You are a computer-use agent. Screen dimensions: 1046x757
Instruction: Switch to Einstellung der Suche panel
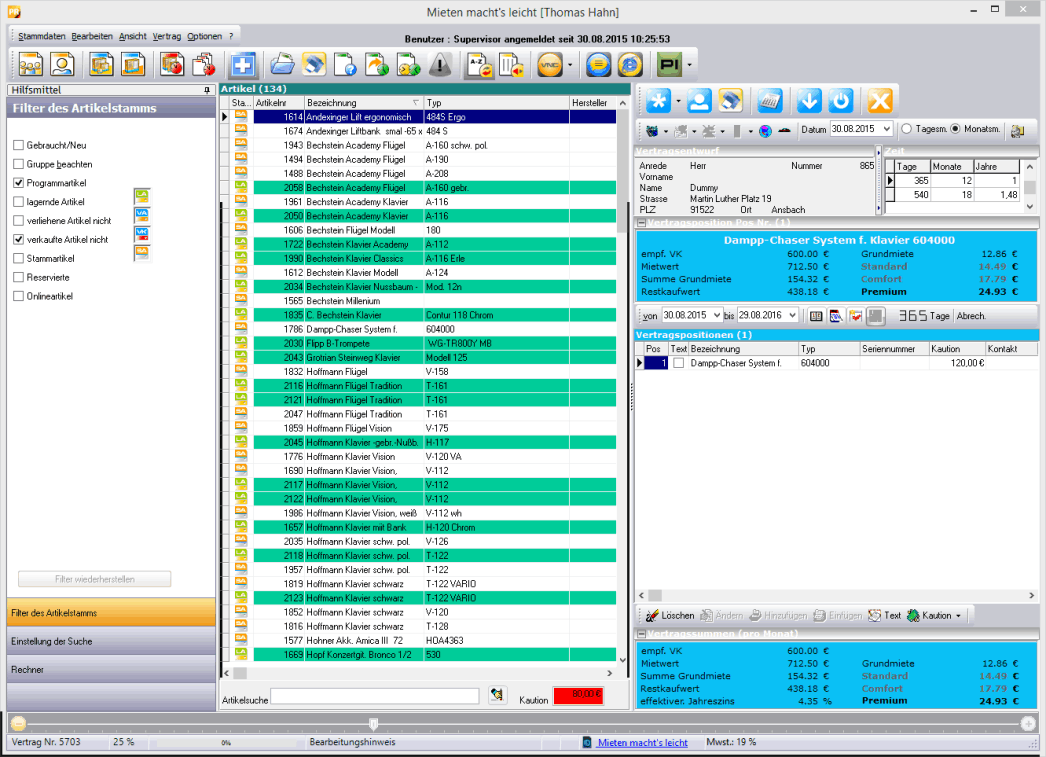pos(111,641)
